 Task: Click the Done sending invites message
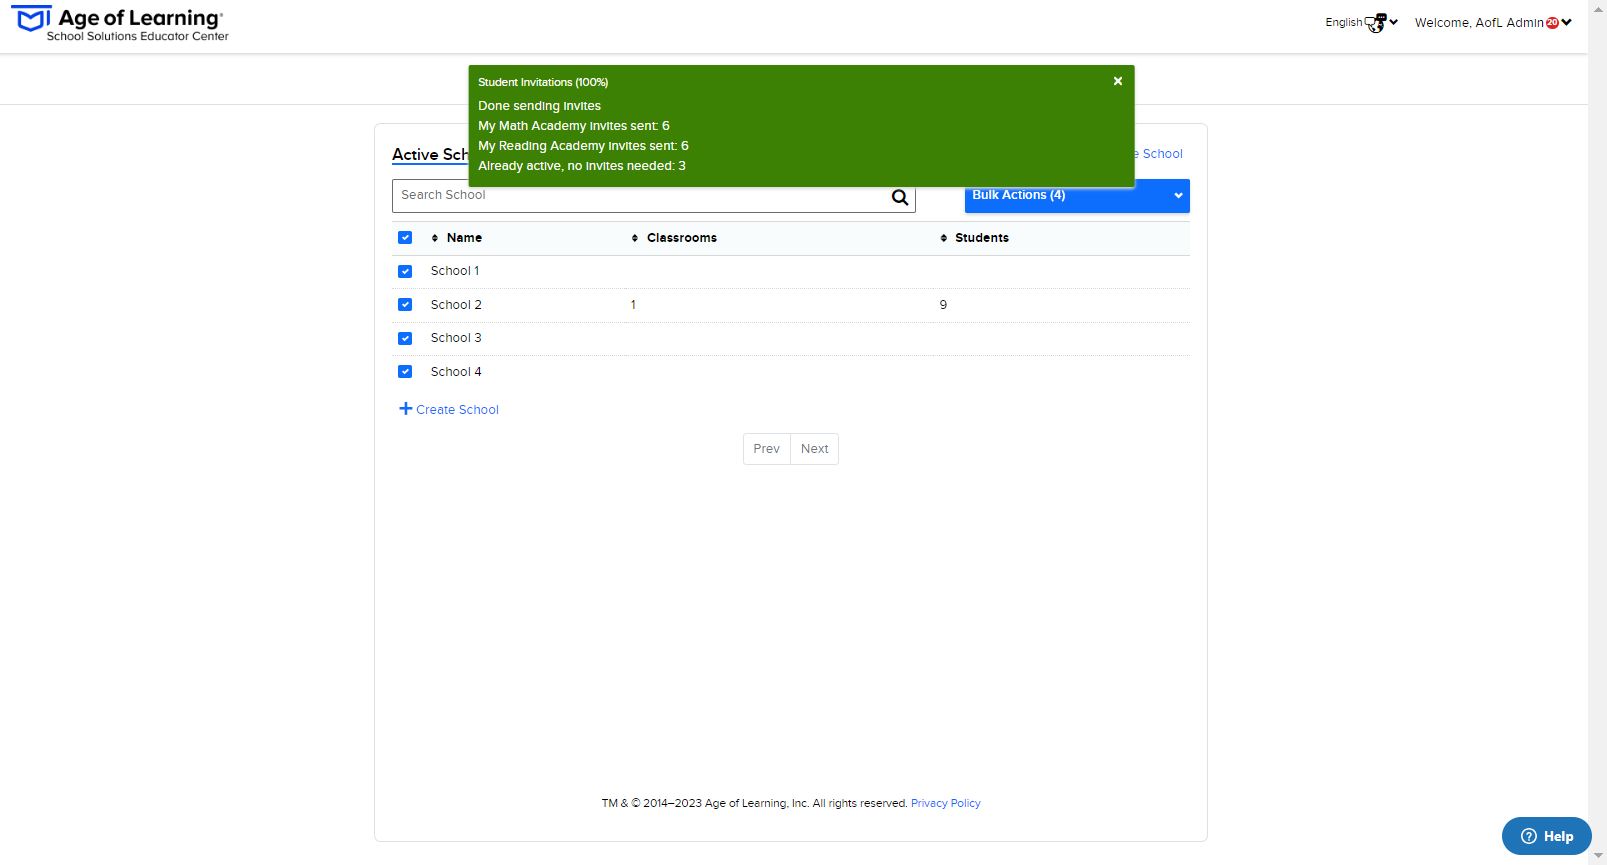[539, 106]
